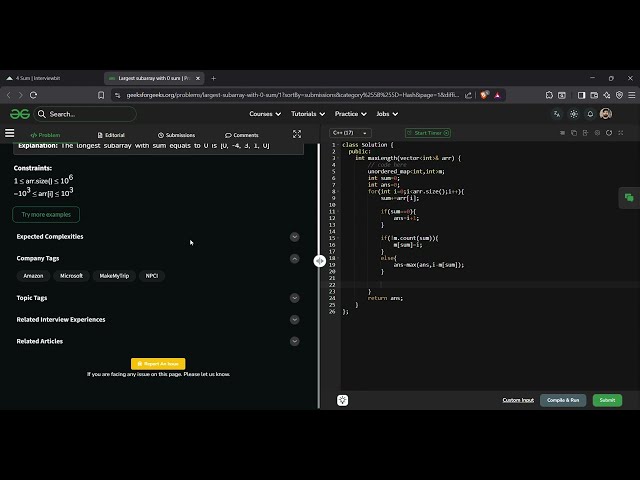Select the NPCI company tag
The height and width of the screenshot is (480, 640).
point(152,276)
